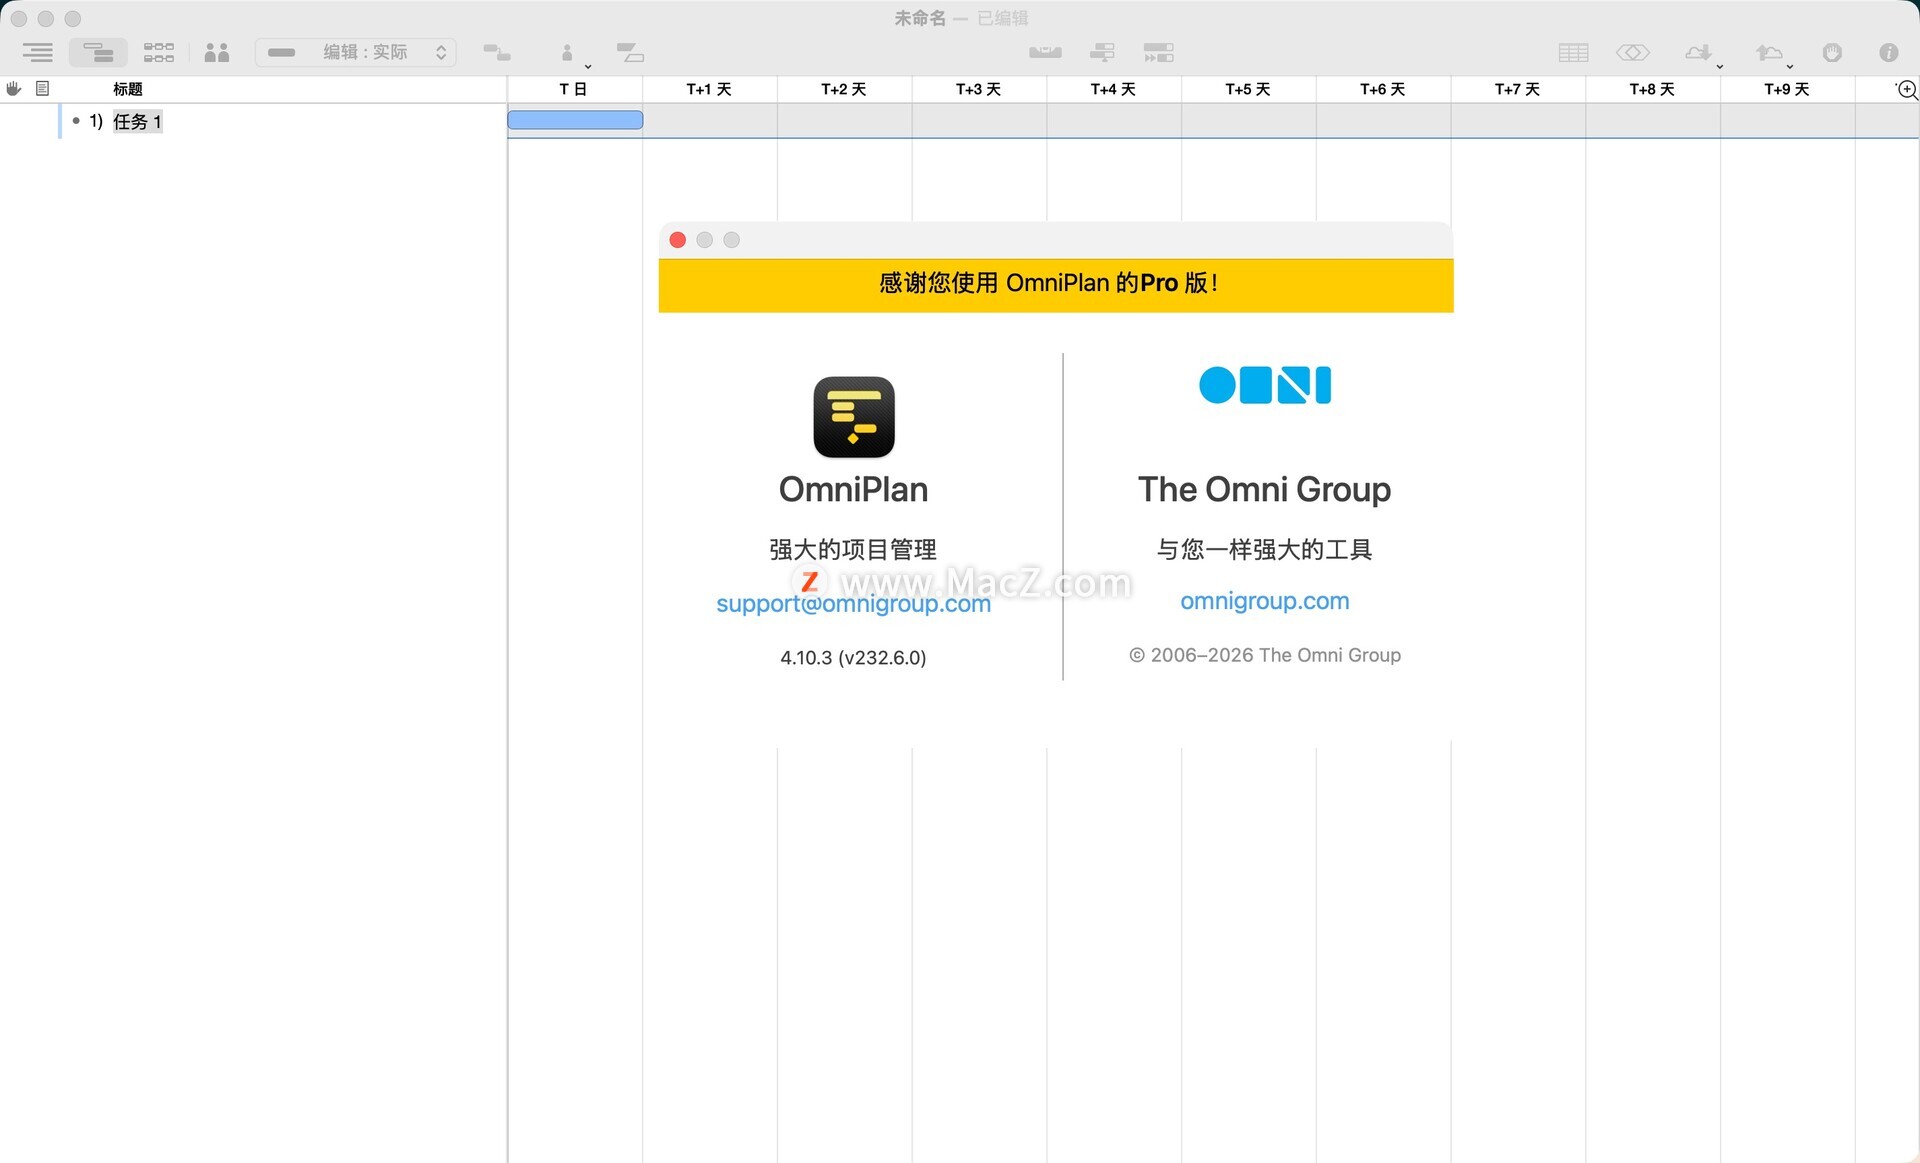Click the blue OMNI logo
1920x1163 pixels.
coord(1265,385)
